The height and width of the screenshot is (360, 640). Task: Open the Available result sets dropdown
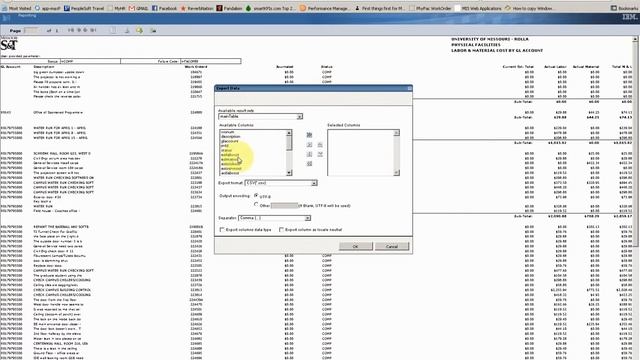click(260, 117)
